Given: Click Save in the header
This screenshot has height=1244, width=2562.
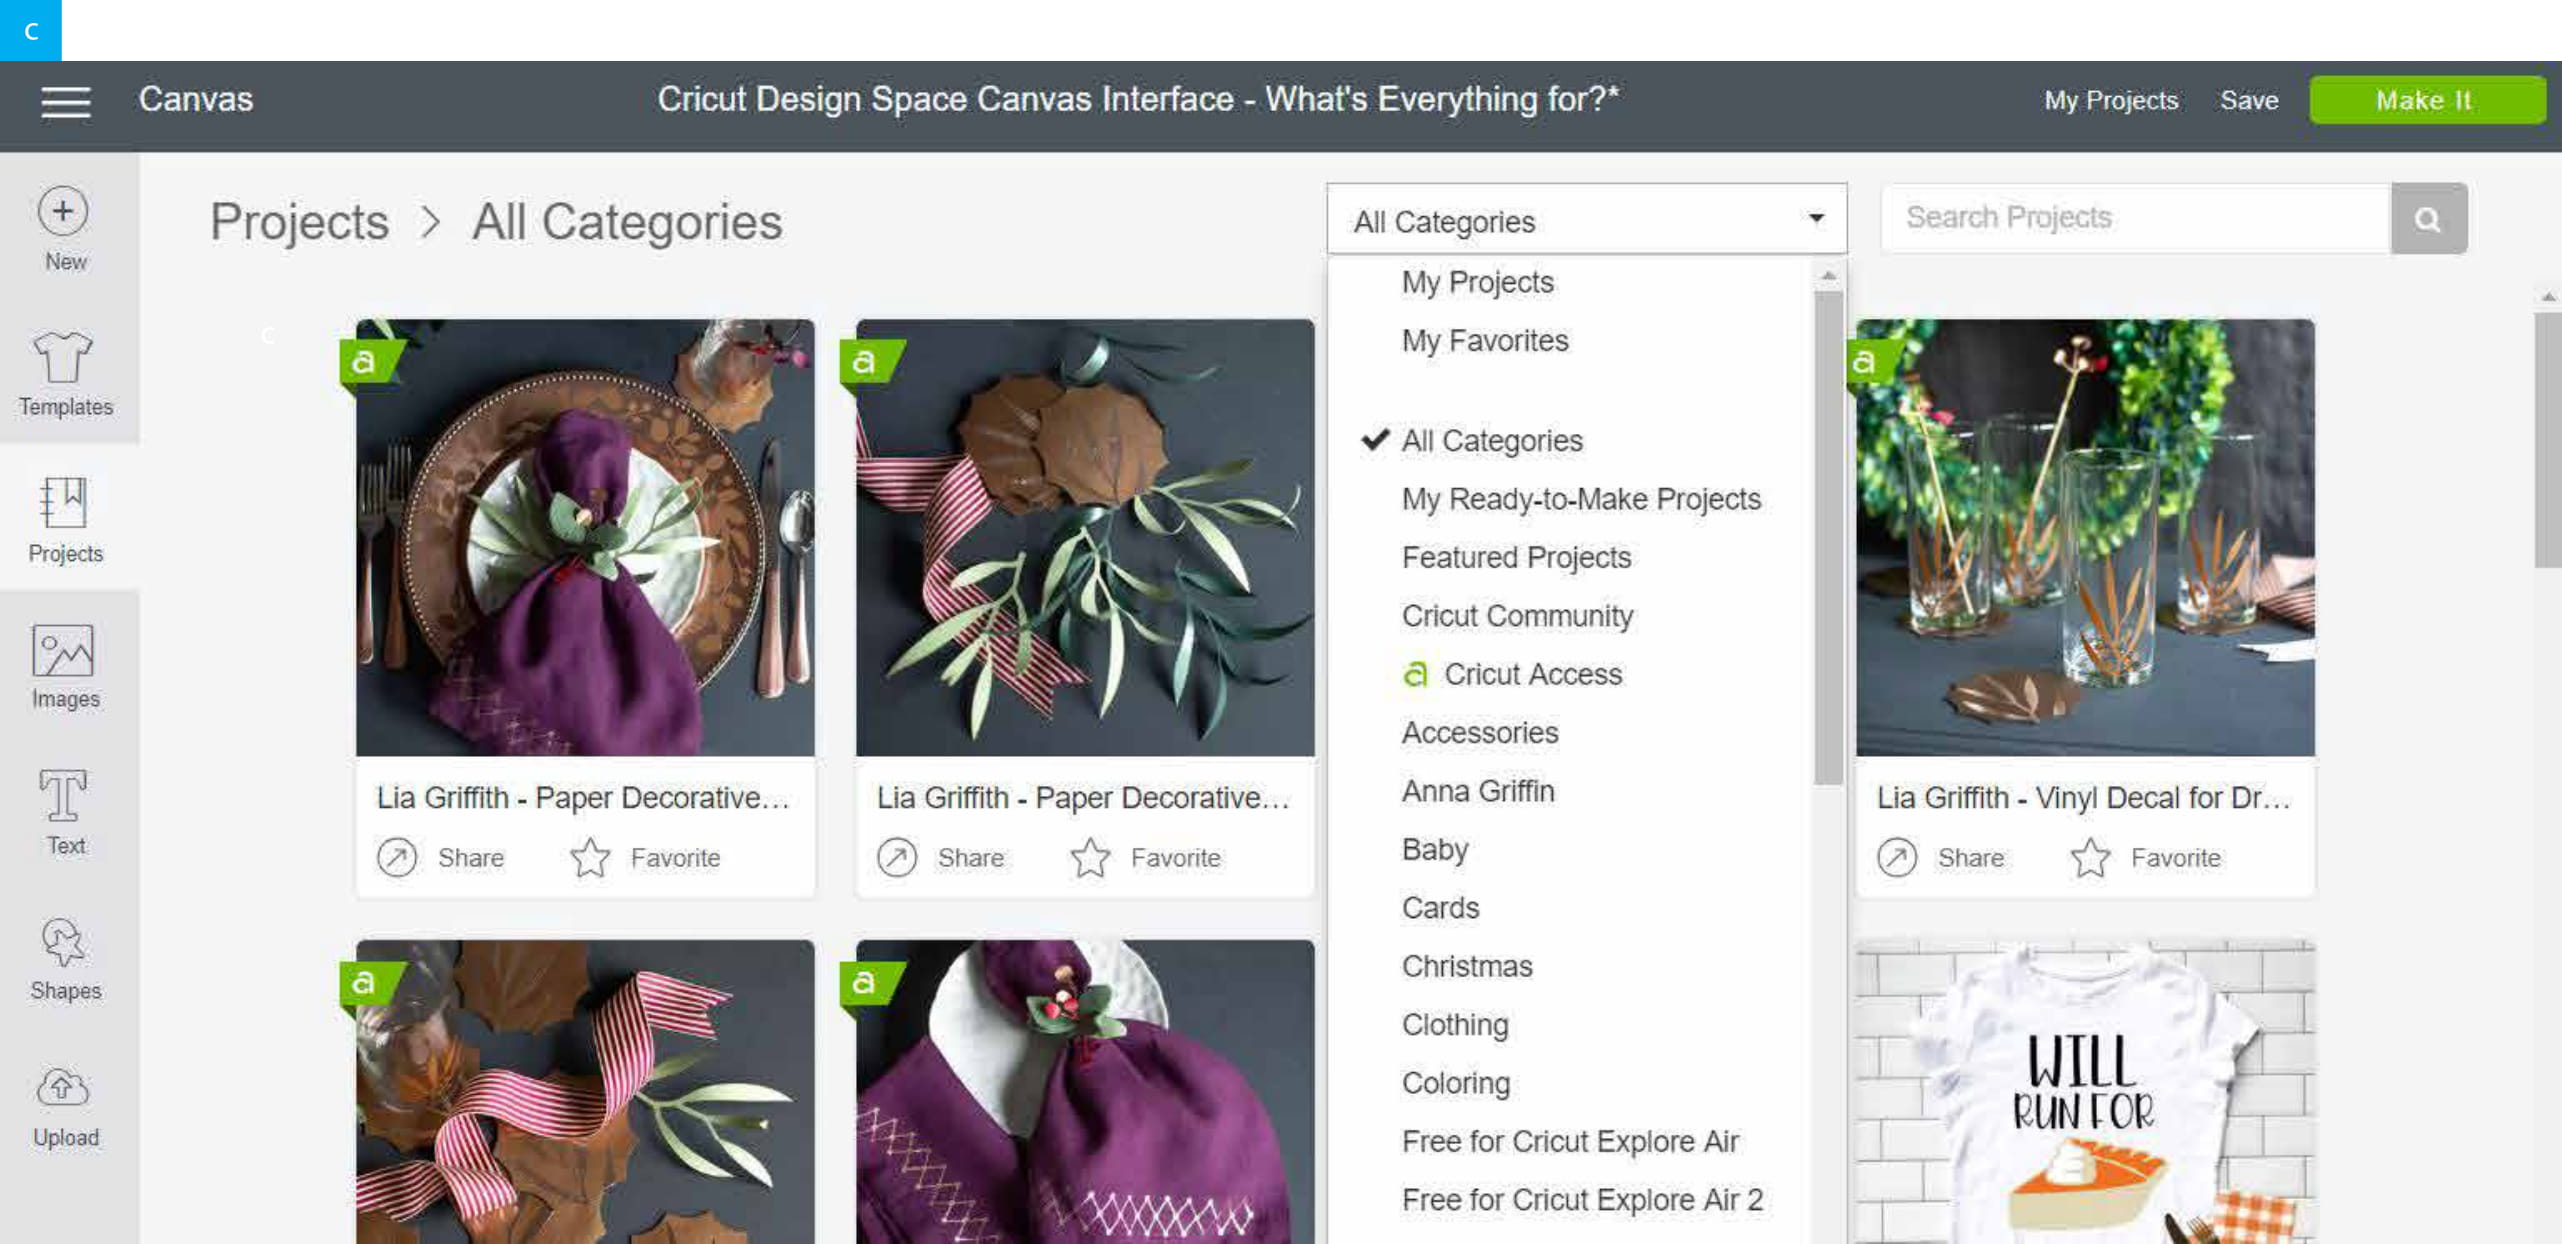Looking at the screenshot, I should coord(2249,100).
